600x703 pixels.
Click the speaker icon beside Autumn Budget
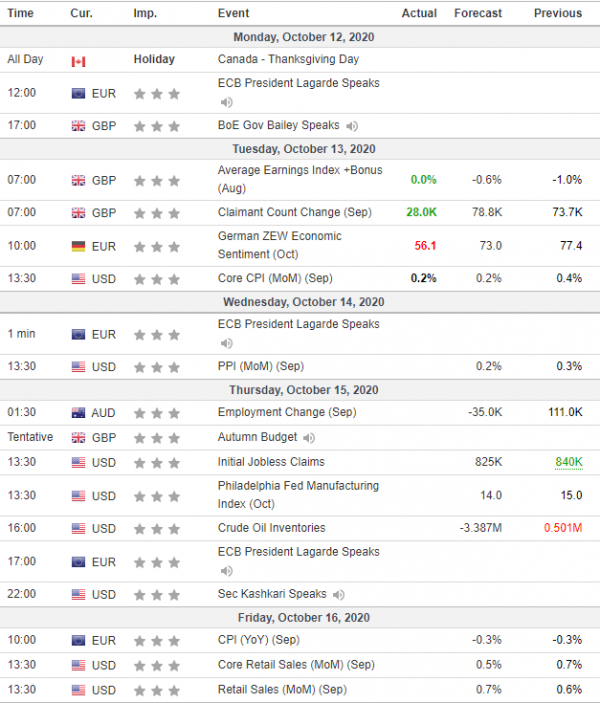309,438
